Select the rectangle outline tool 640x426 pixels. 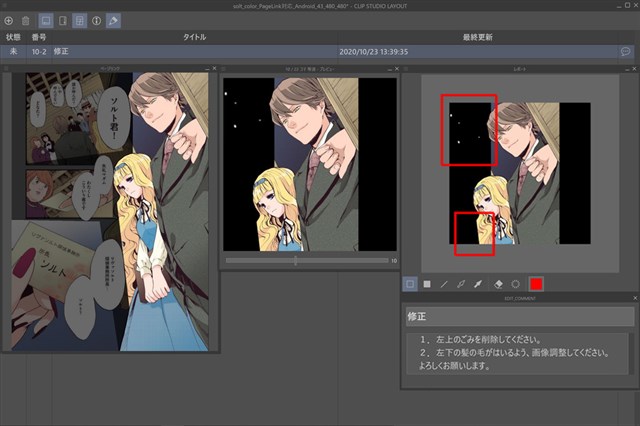[x=410, y=284]
